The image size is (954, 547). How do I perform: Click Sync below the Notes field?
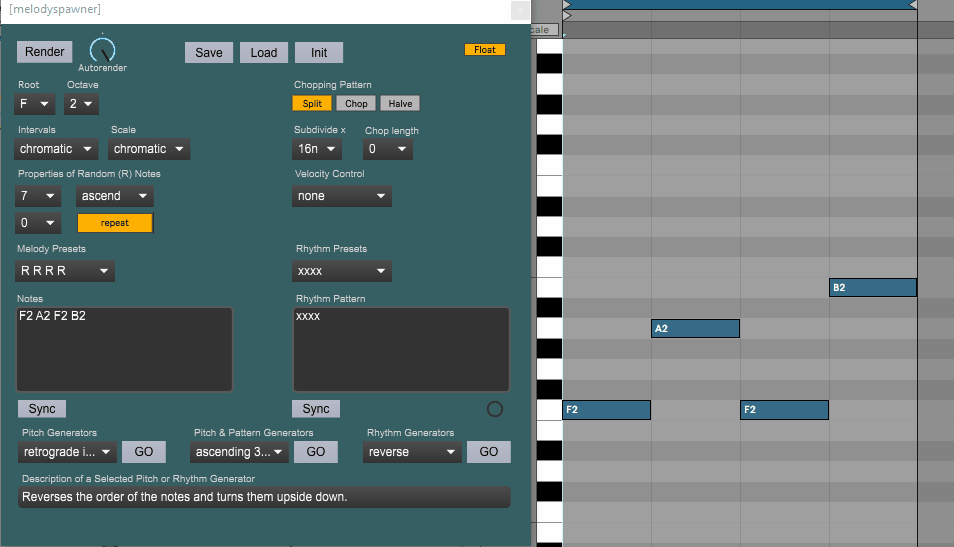coord(42,409)
